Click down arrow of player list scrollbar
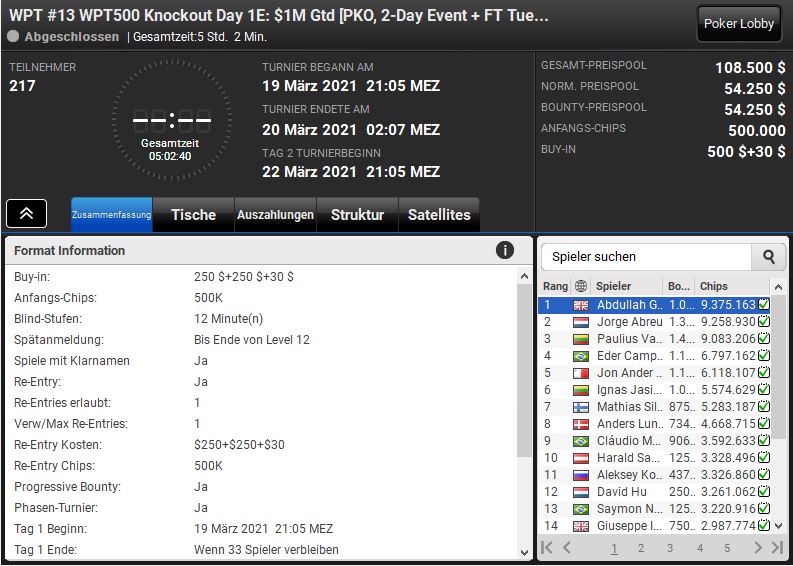Image resolution: width=793 pixels, height=566 pixels. point(778,525)
